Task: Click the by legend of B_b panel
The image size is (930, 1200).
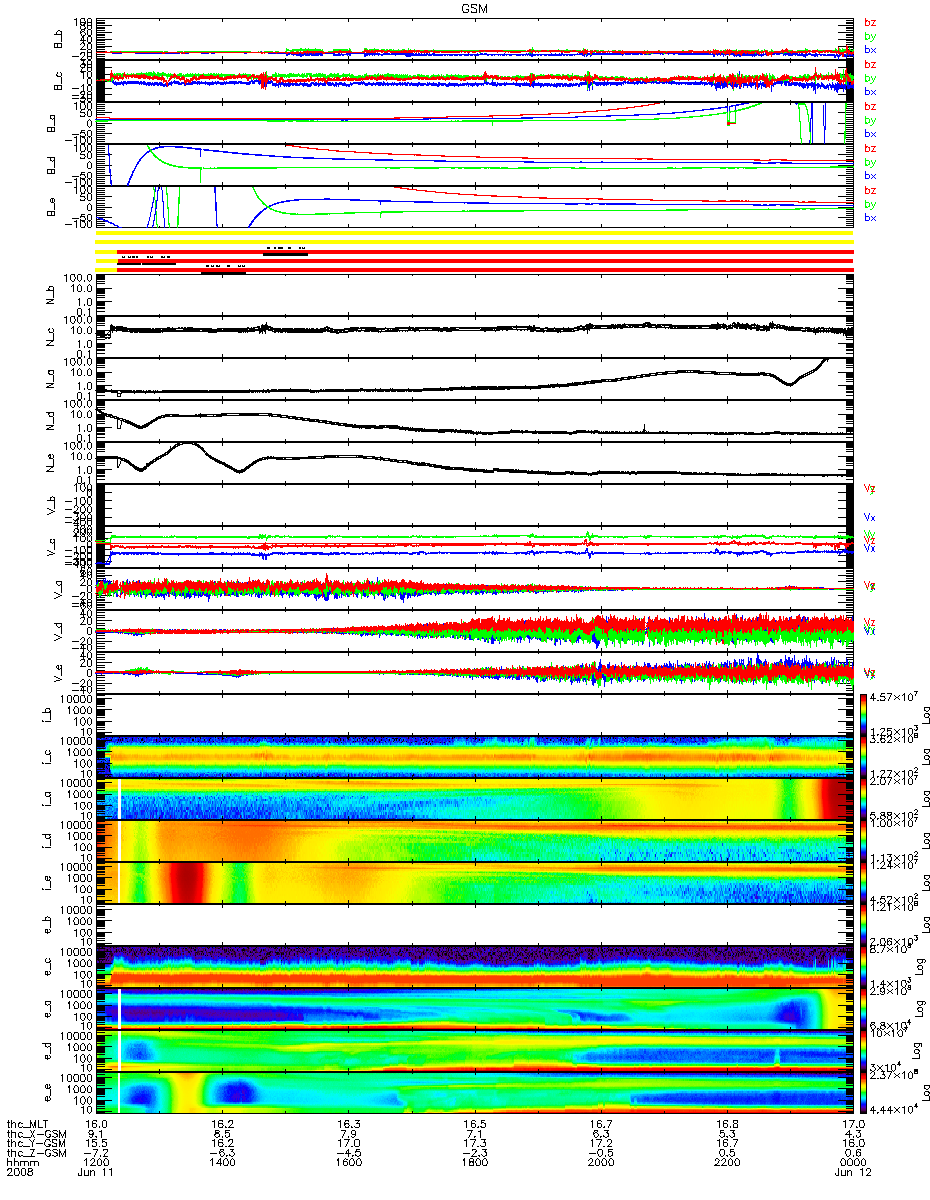Action: tap(870, 36)
